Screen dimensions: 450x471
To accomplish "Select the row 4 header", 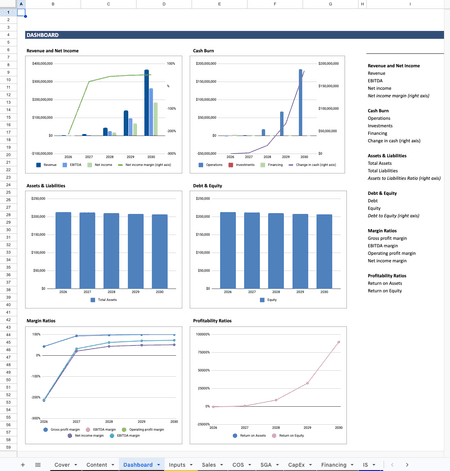I will coord(8,35).
